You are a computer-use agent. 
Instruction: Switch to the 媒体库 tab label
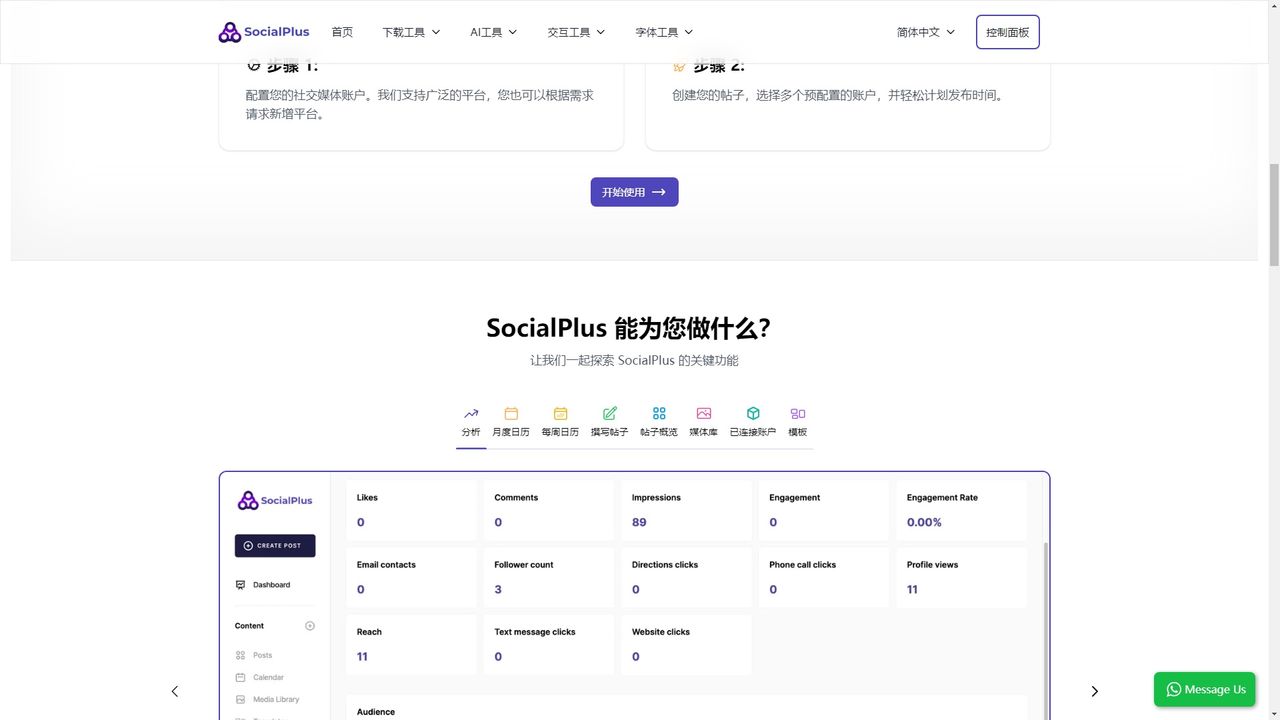pos(704,432)
